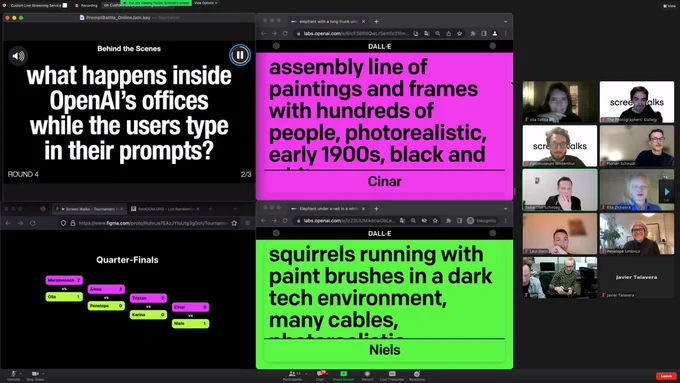Click the red Leave meeting button
This screenshot has width=680, height=383.
coord(666,376)
